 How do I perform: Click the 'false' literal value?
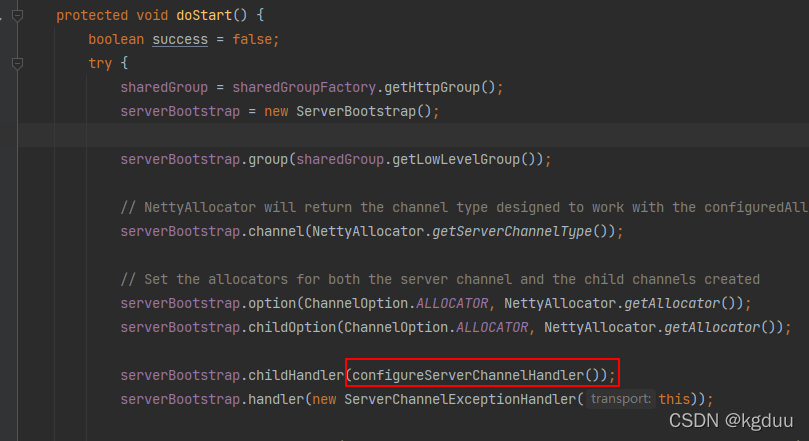point(252,40)
